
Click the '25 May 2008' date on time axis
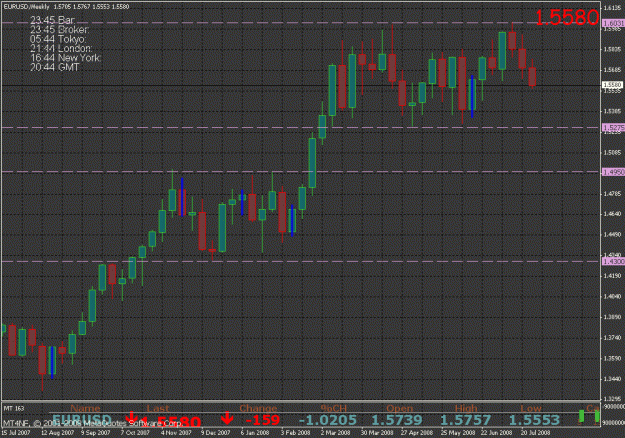pyautogui.click(x=458, y=433)
